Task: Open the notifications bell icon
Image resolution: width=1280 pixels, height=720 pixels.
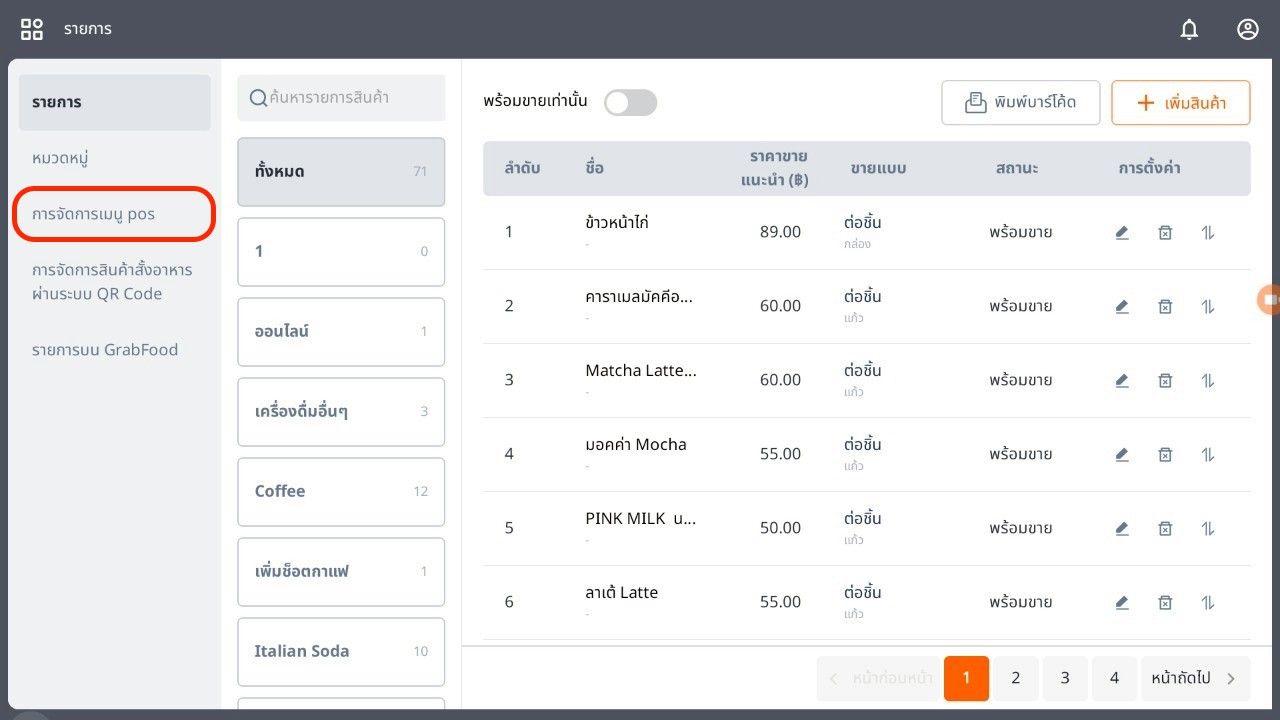Action: click(x=1189, y=30)
